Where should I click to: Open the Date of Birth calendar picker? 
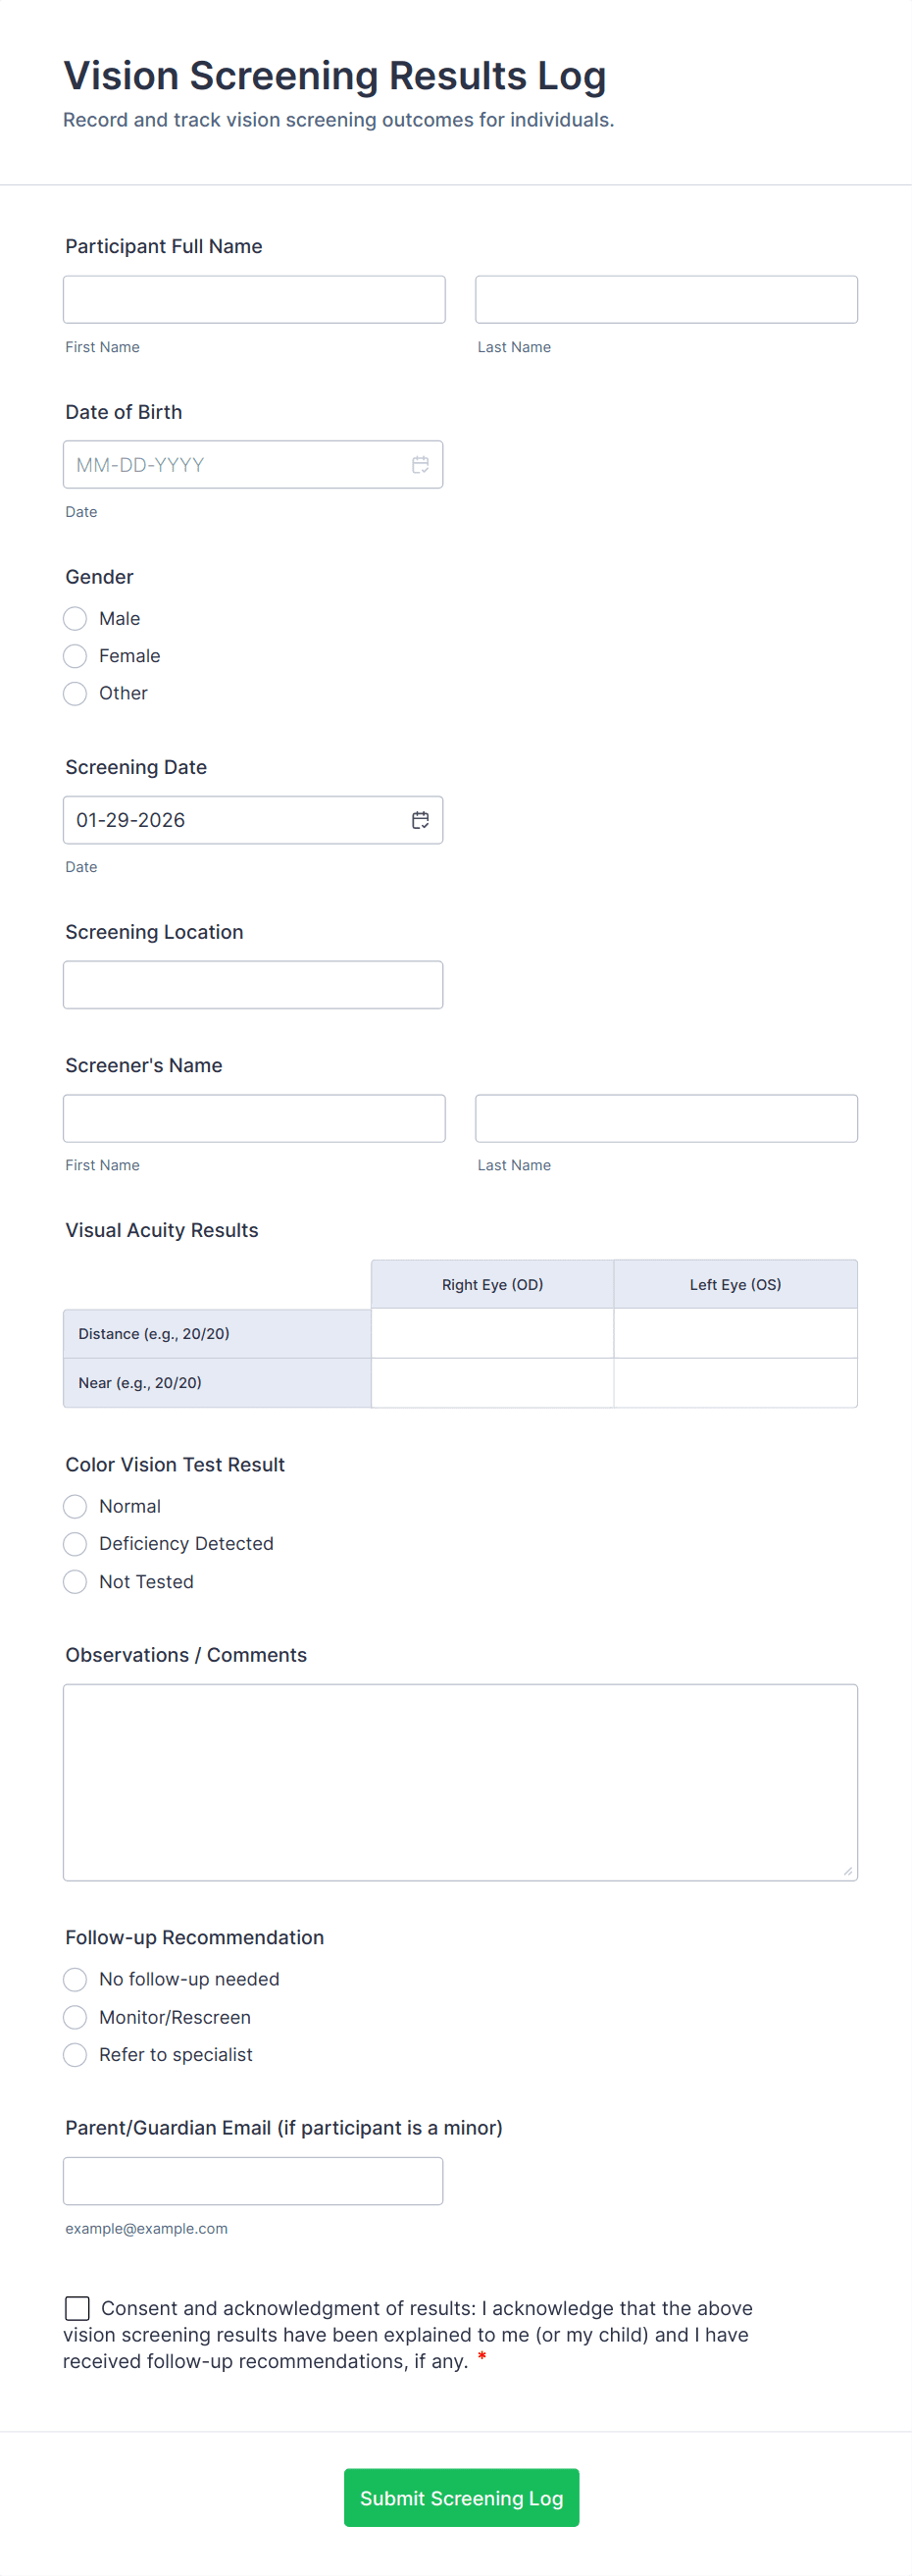pyautogui.click(x=421, y=464)
